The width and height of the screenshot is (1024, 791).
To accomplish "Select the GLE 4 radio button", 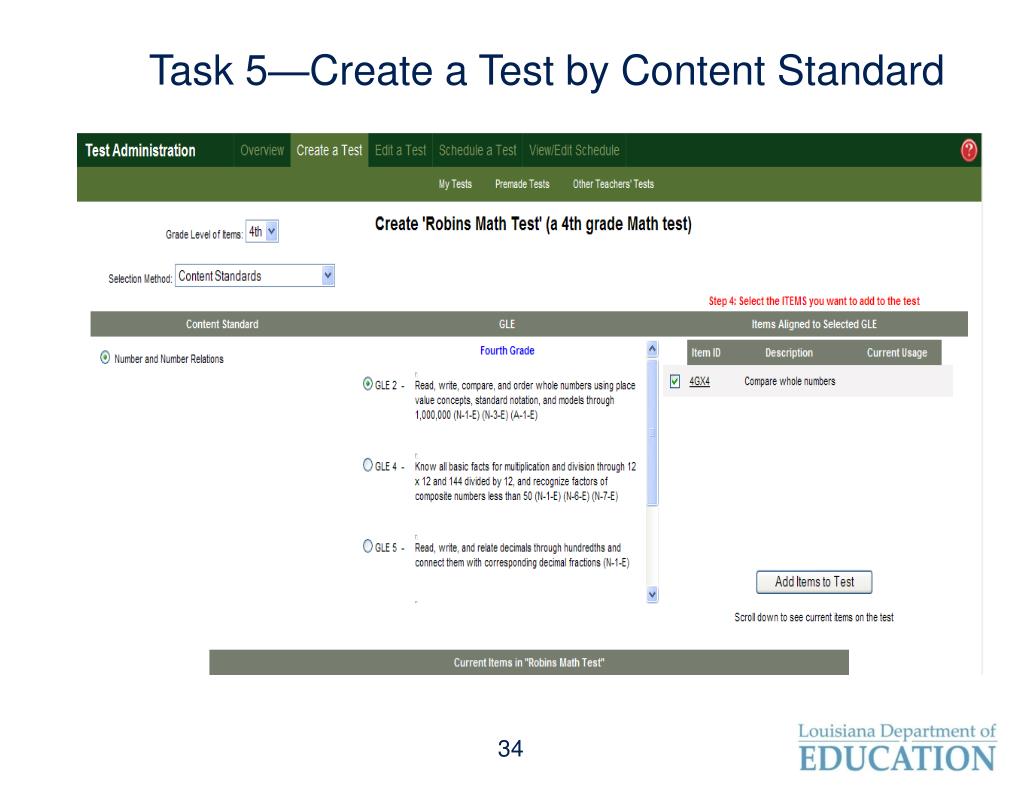I will [368, 465].
